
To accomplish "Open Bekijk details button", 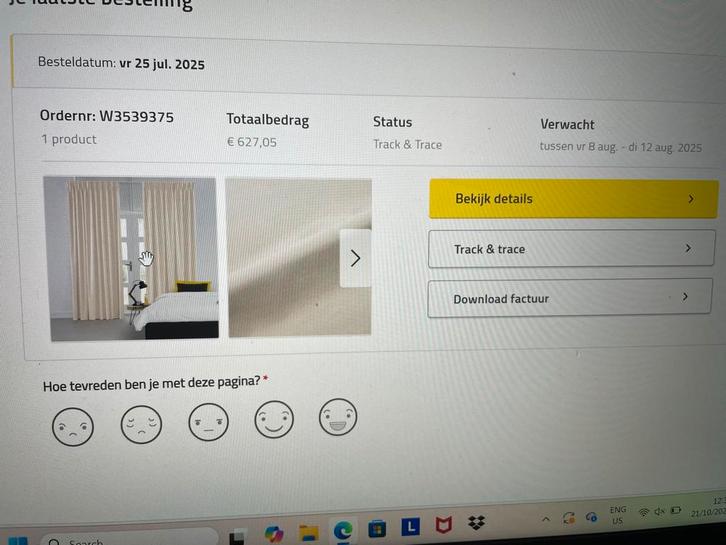I will [x=574, y=199].
